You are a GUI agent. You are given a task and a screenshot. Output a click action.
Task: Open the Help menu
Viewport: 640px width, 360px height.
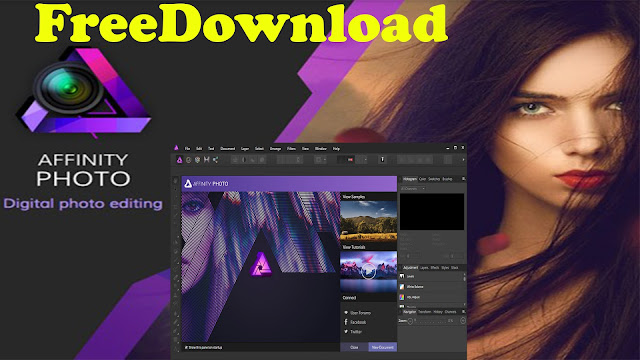(336, 149)
